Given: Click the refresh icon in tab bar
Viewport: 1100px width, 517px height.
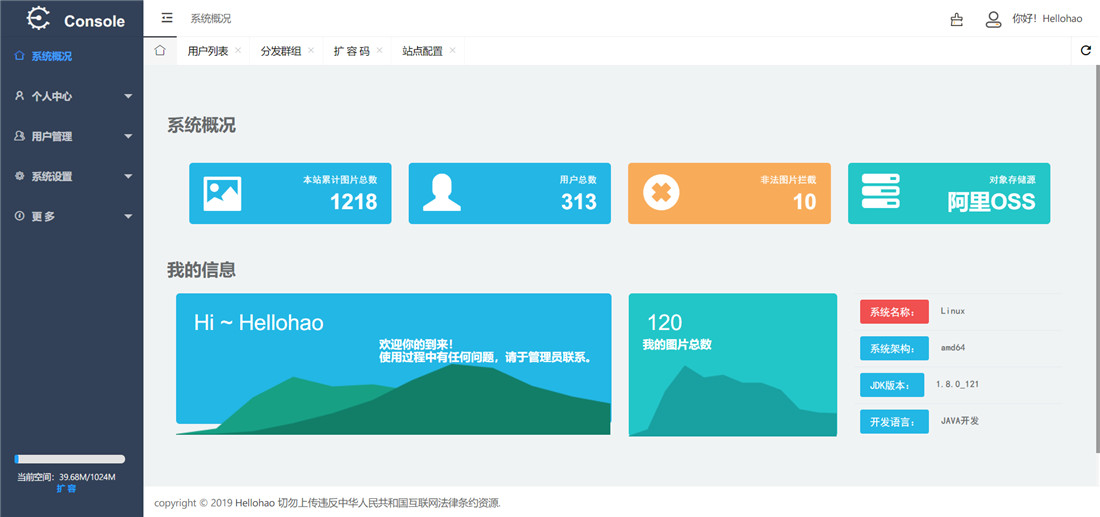Looking at the screenshot, I should click(1086, 51).
